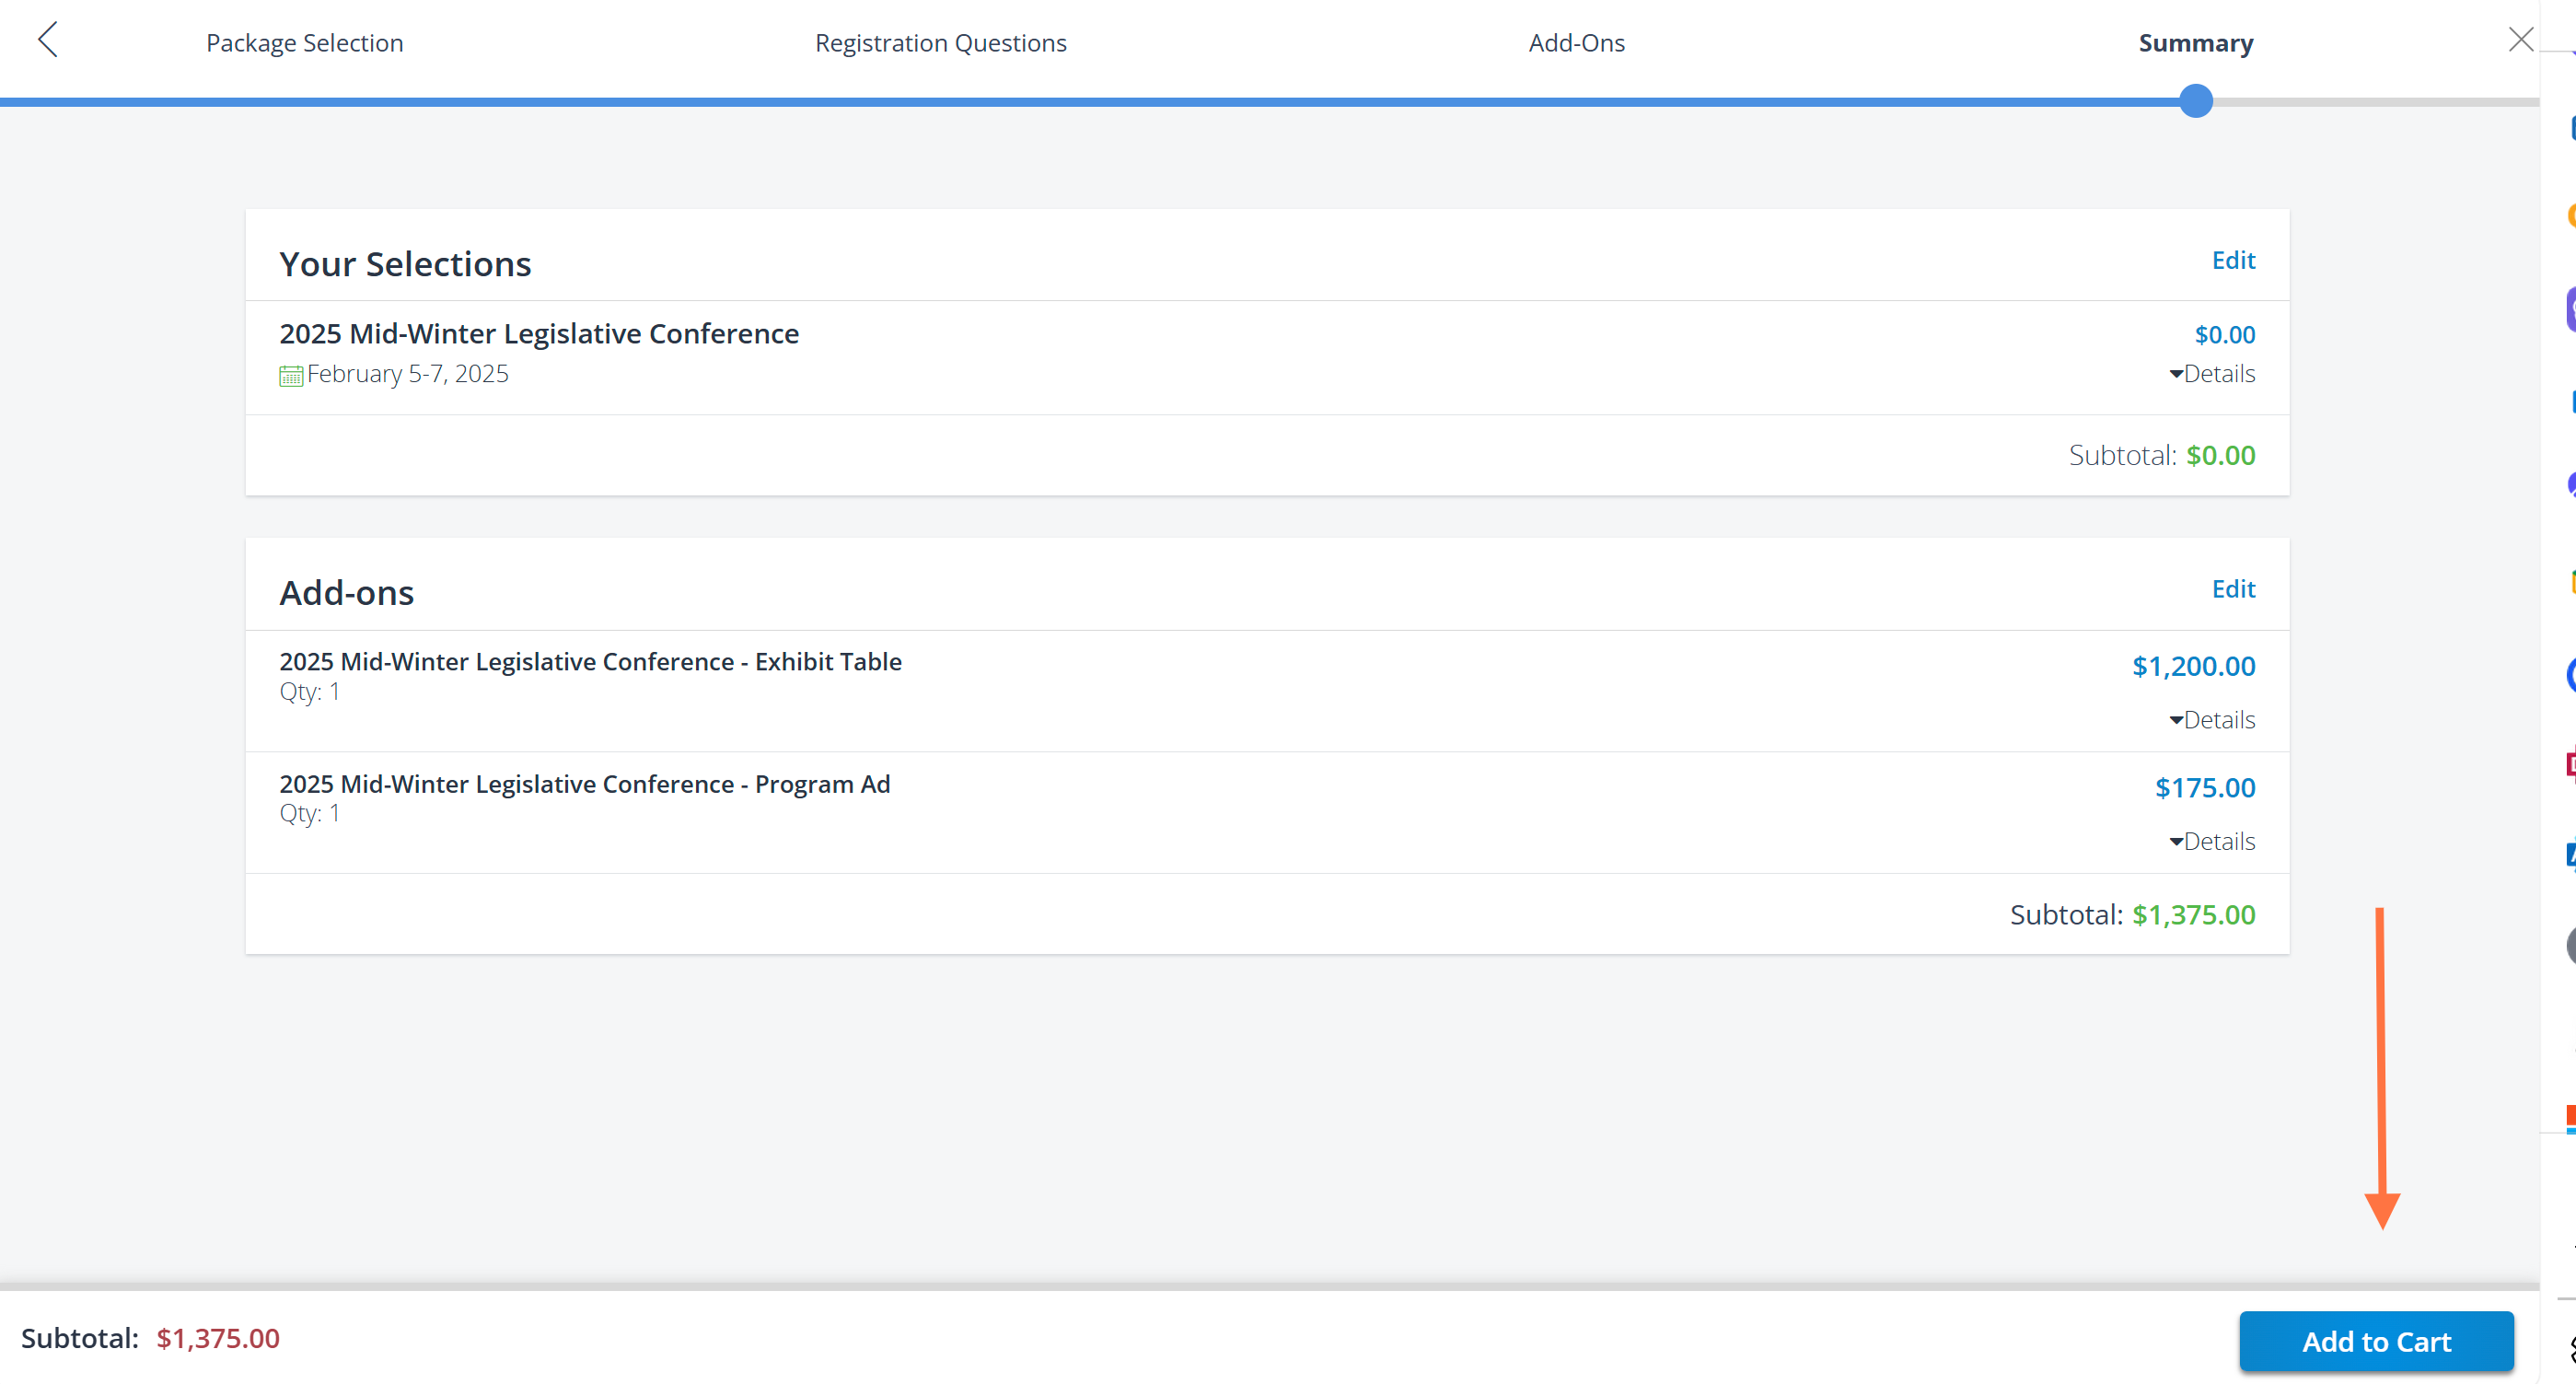
Task: Open the Package Selection step
Action: (x=305, y=43)
